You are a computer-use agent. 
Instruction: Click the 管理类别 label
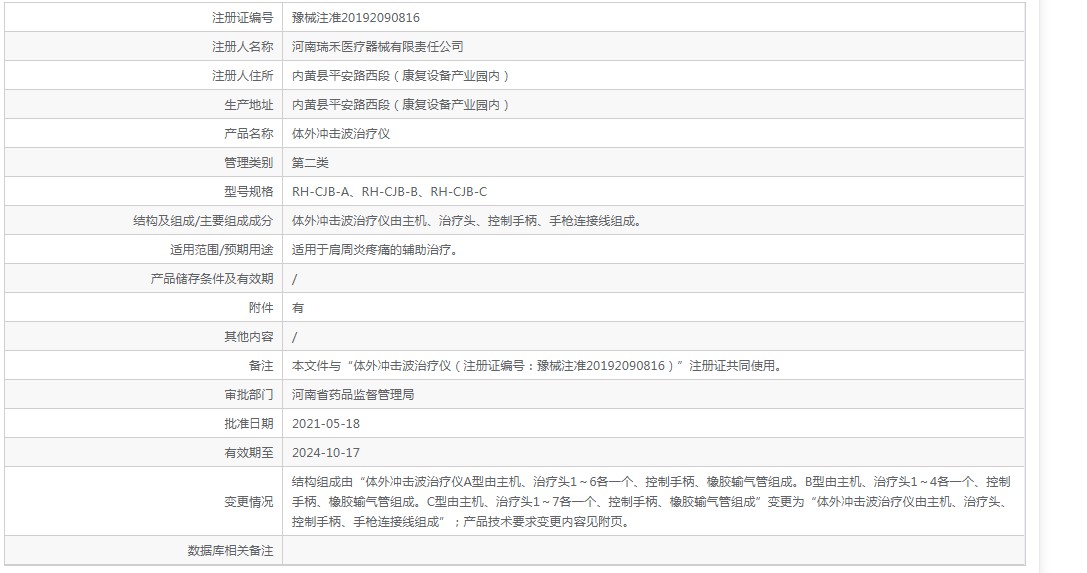pyautogui.click(x=249, y=163)
